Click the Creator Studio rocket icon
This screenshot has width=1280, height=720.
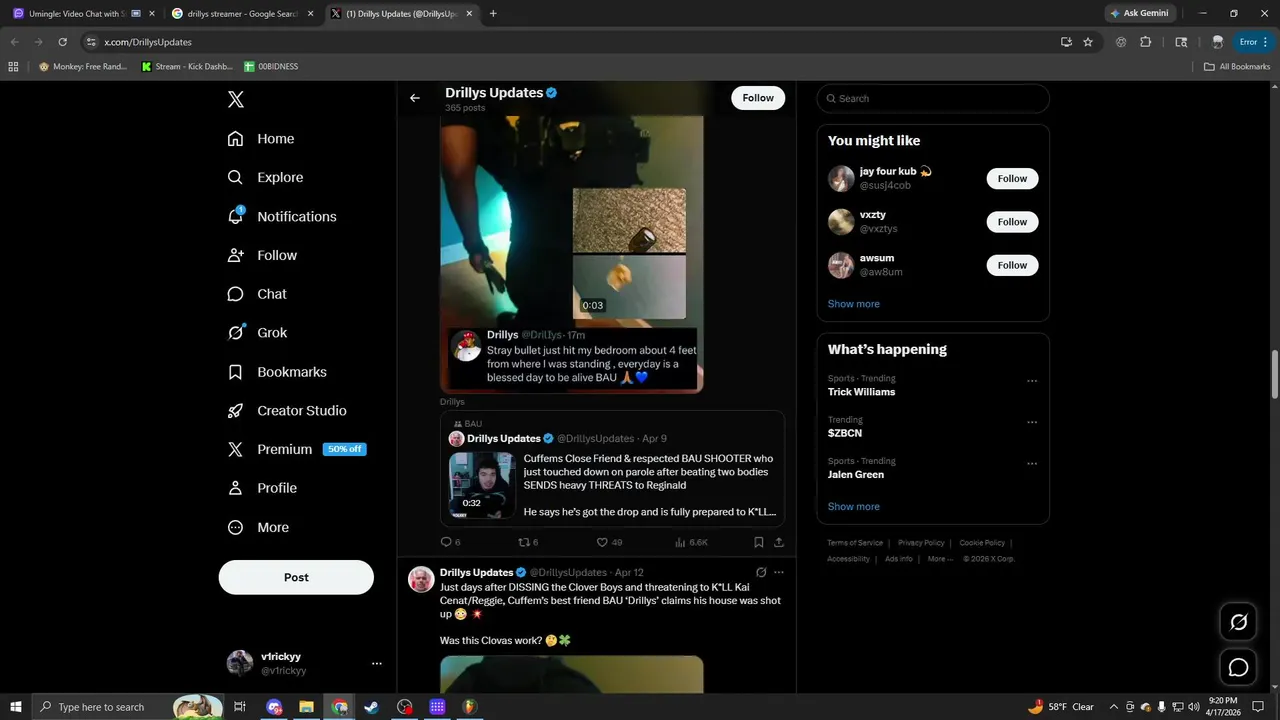tap(236, 411)
